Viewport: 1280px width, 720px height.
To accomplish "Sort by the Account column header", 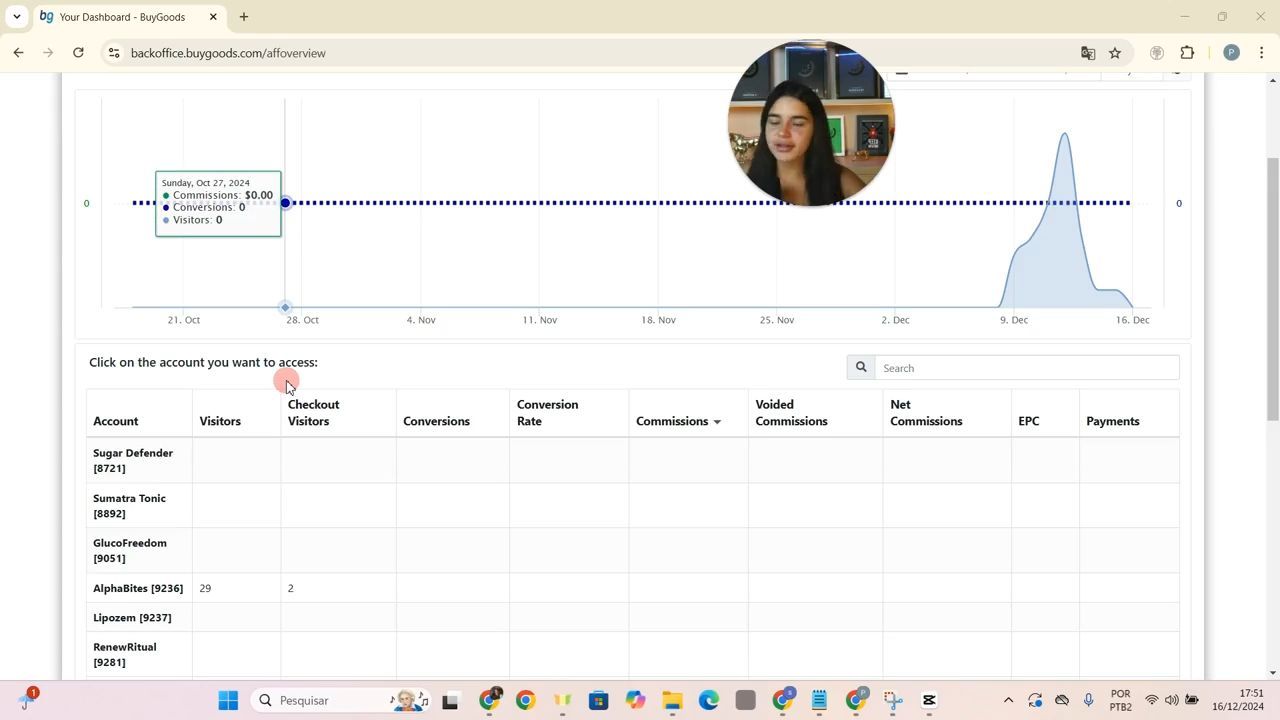I will (116, 421).
